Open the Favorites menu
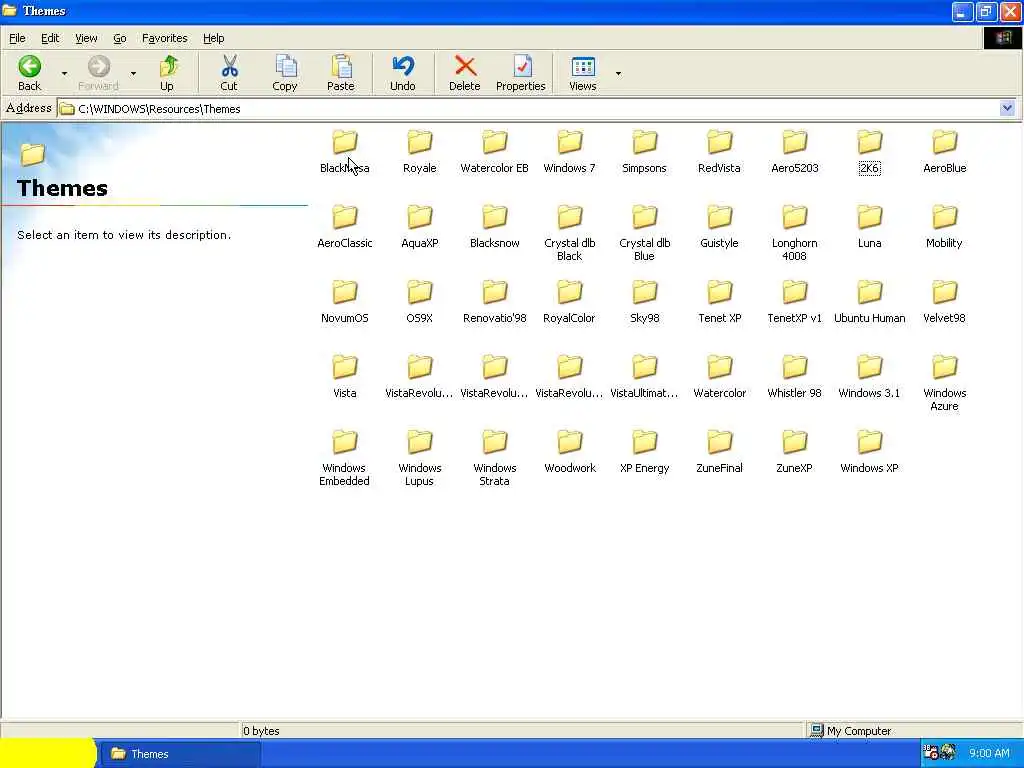1024x768 pixels. click(x=165, y=39)
